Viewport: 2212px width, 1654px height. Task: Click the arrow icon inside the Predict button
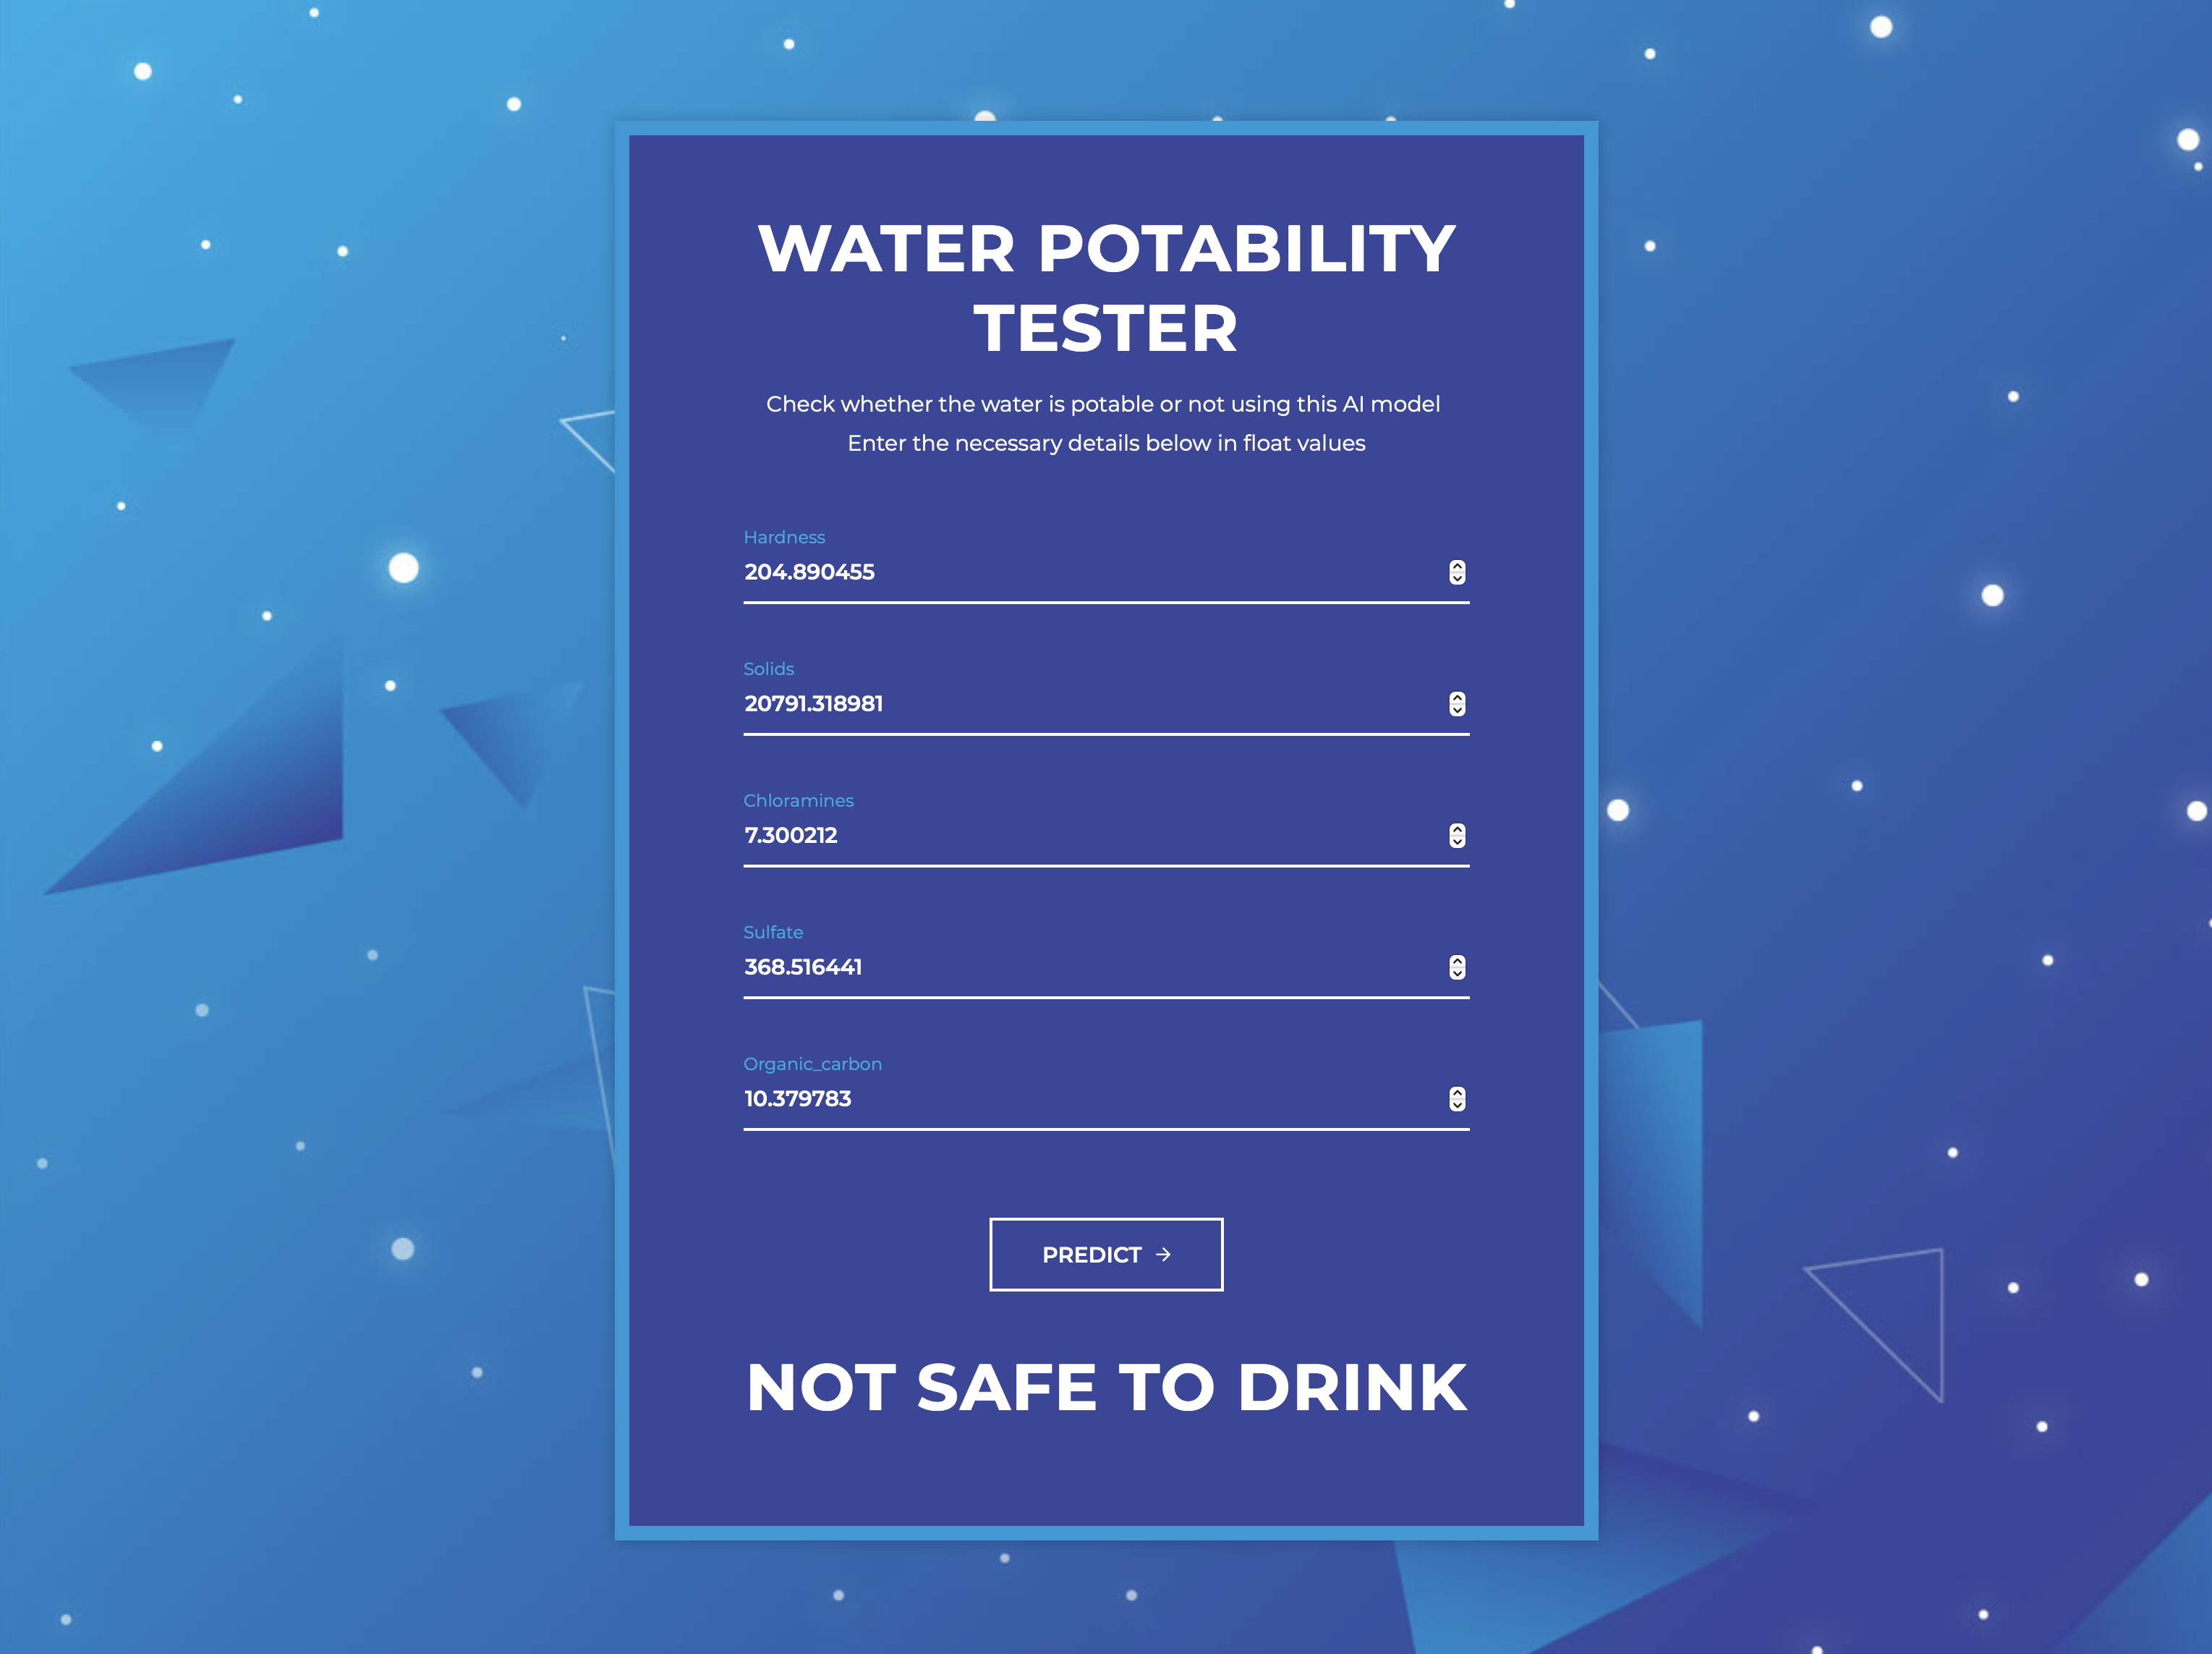(1163, 1254)
